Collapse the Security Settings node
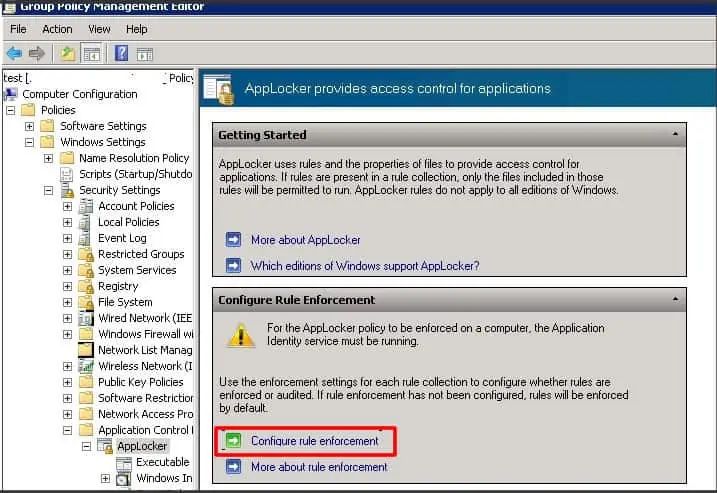This screenshot has height=493, width=717. [x=48, y=190]
